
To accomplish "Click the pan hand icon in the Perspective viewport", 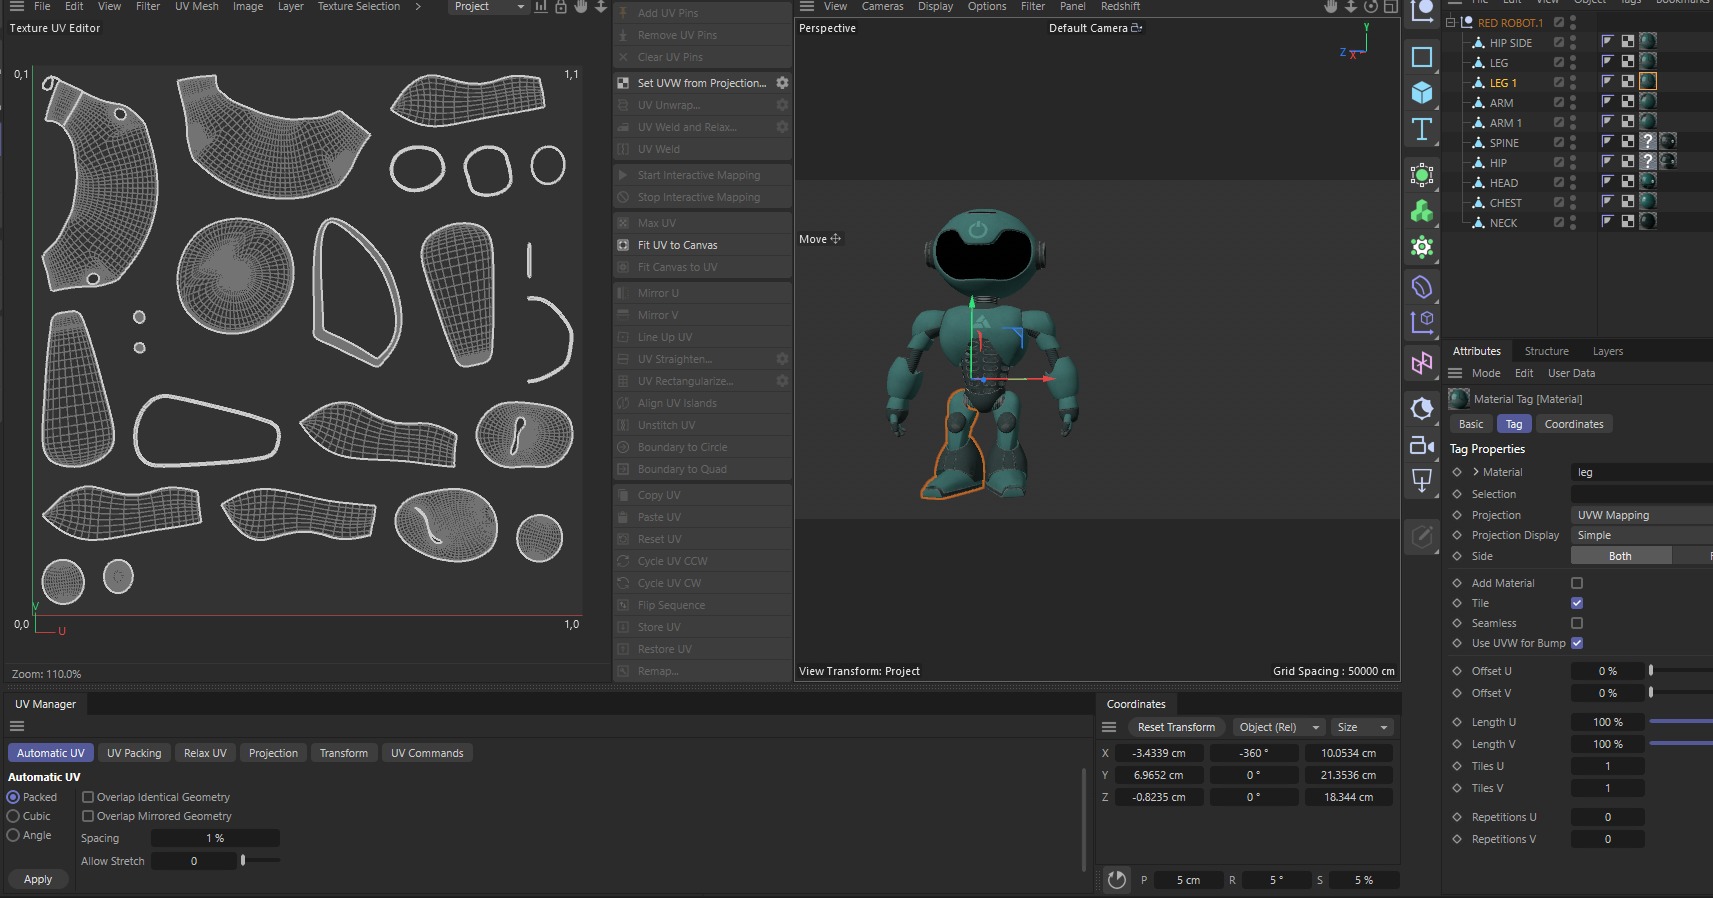I will point(1330,7).
